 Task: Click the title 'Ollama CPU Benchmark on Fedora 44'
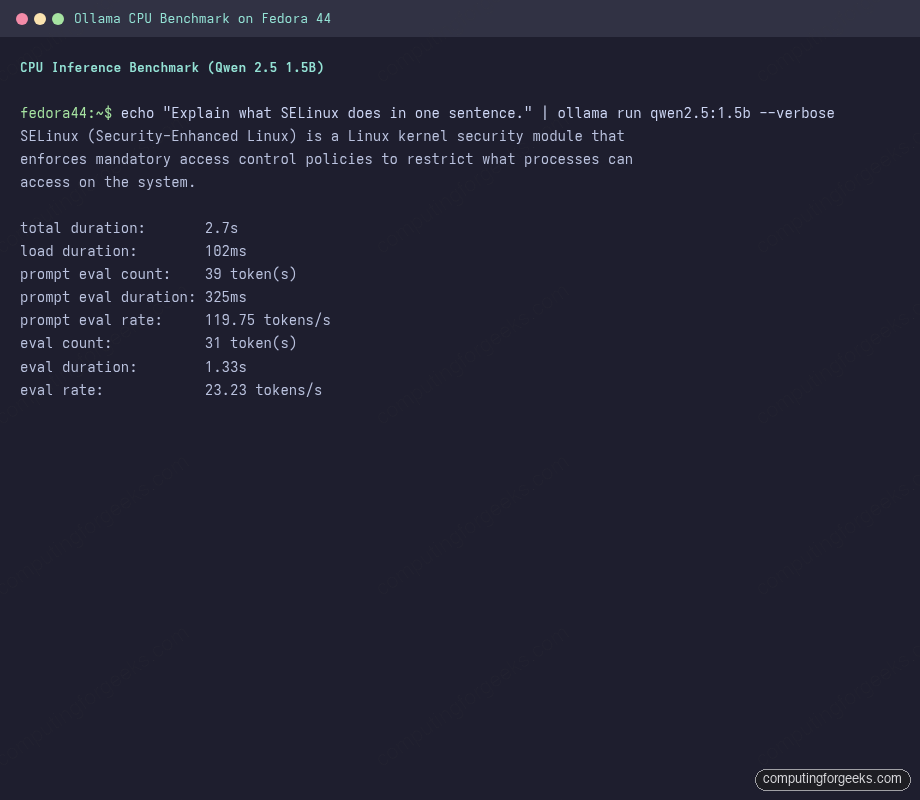202,19
